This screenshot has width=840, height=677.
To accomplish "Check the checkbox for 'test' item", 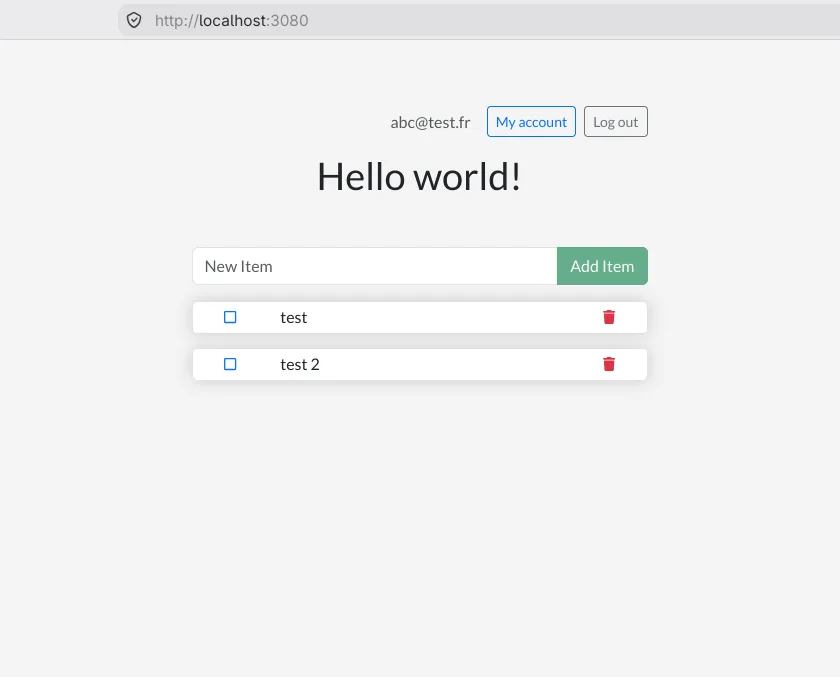I will [x=230, y=317].
